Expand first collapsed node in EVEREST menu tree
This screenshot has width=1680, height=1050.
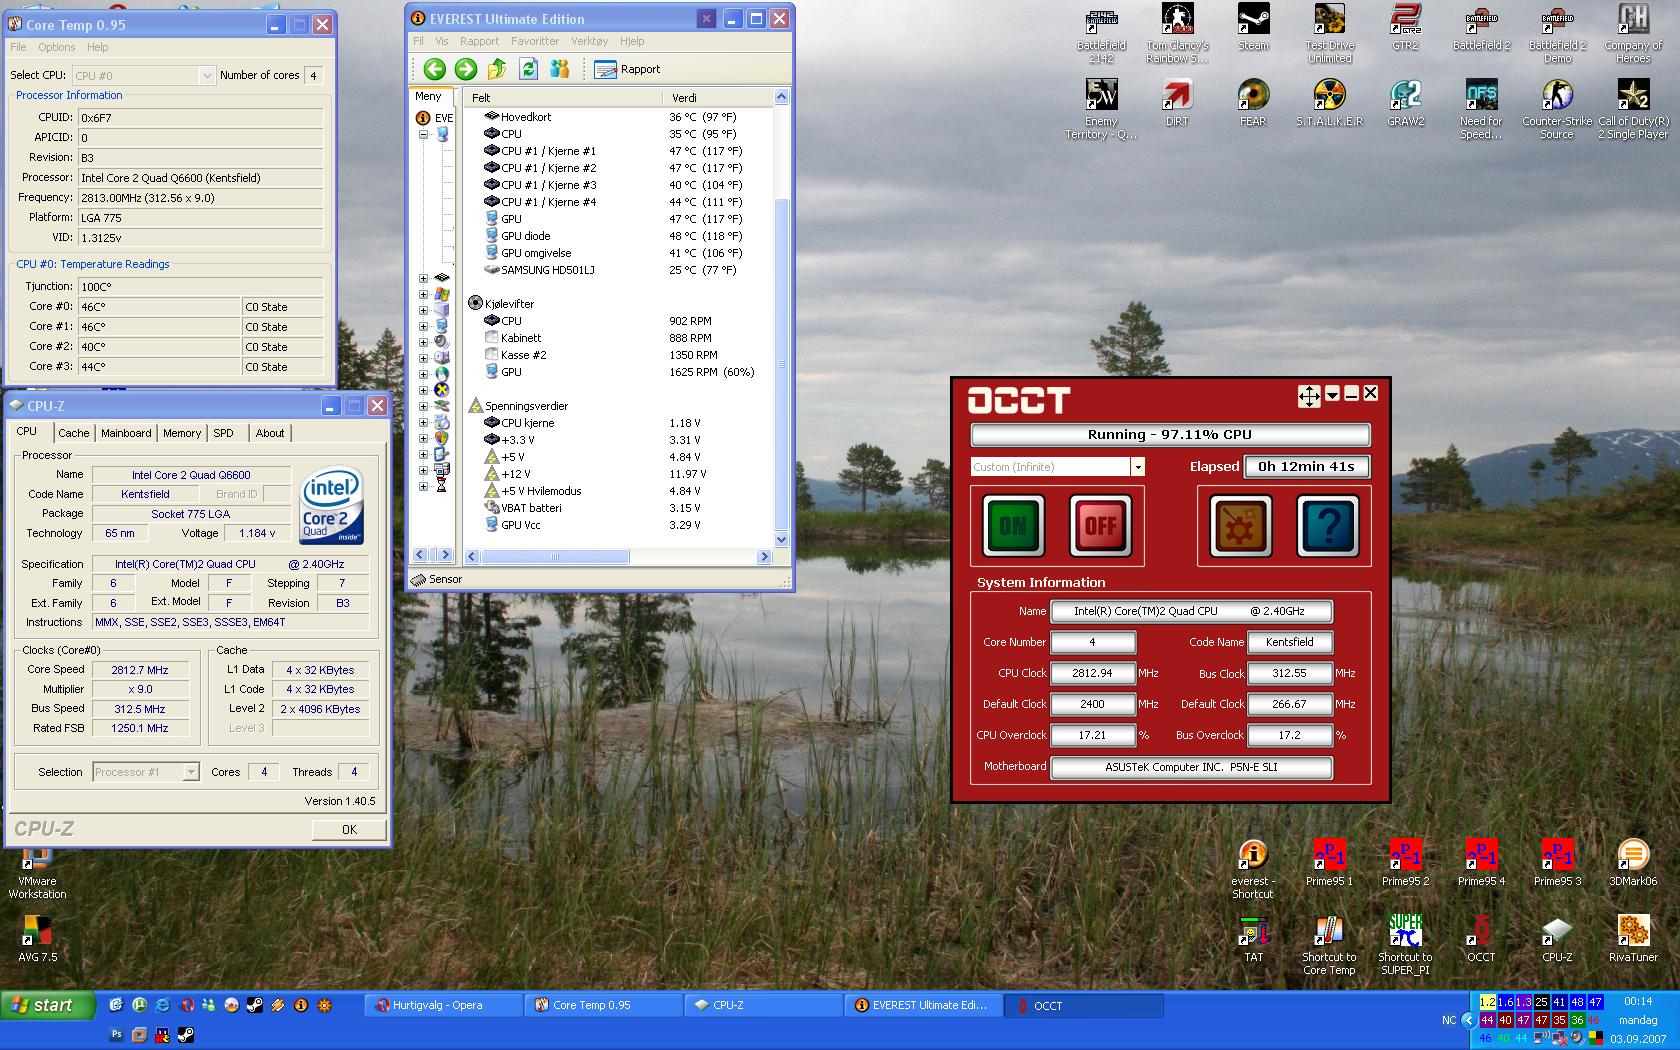point(423,279)
